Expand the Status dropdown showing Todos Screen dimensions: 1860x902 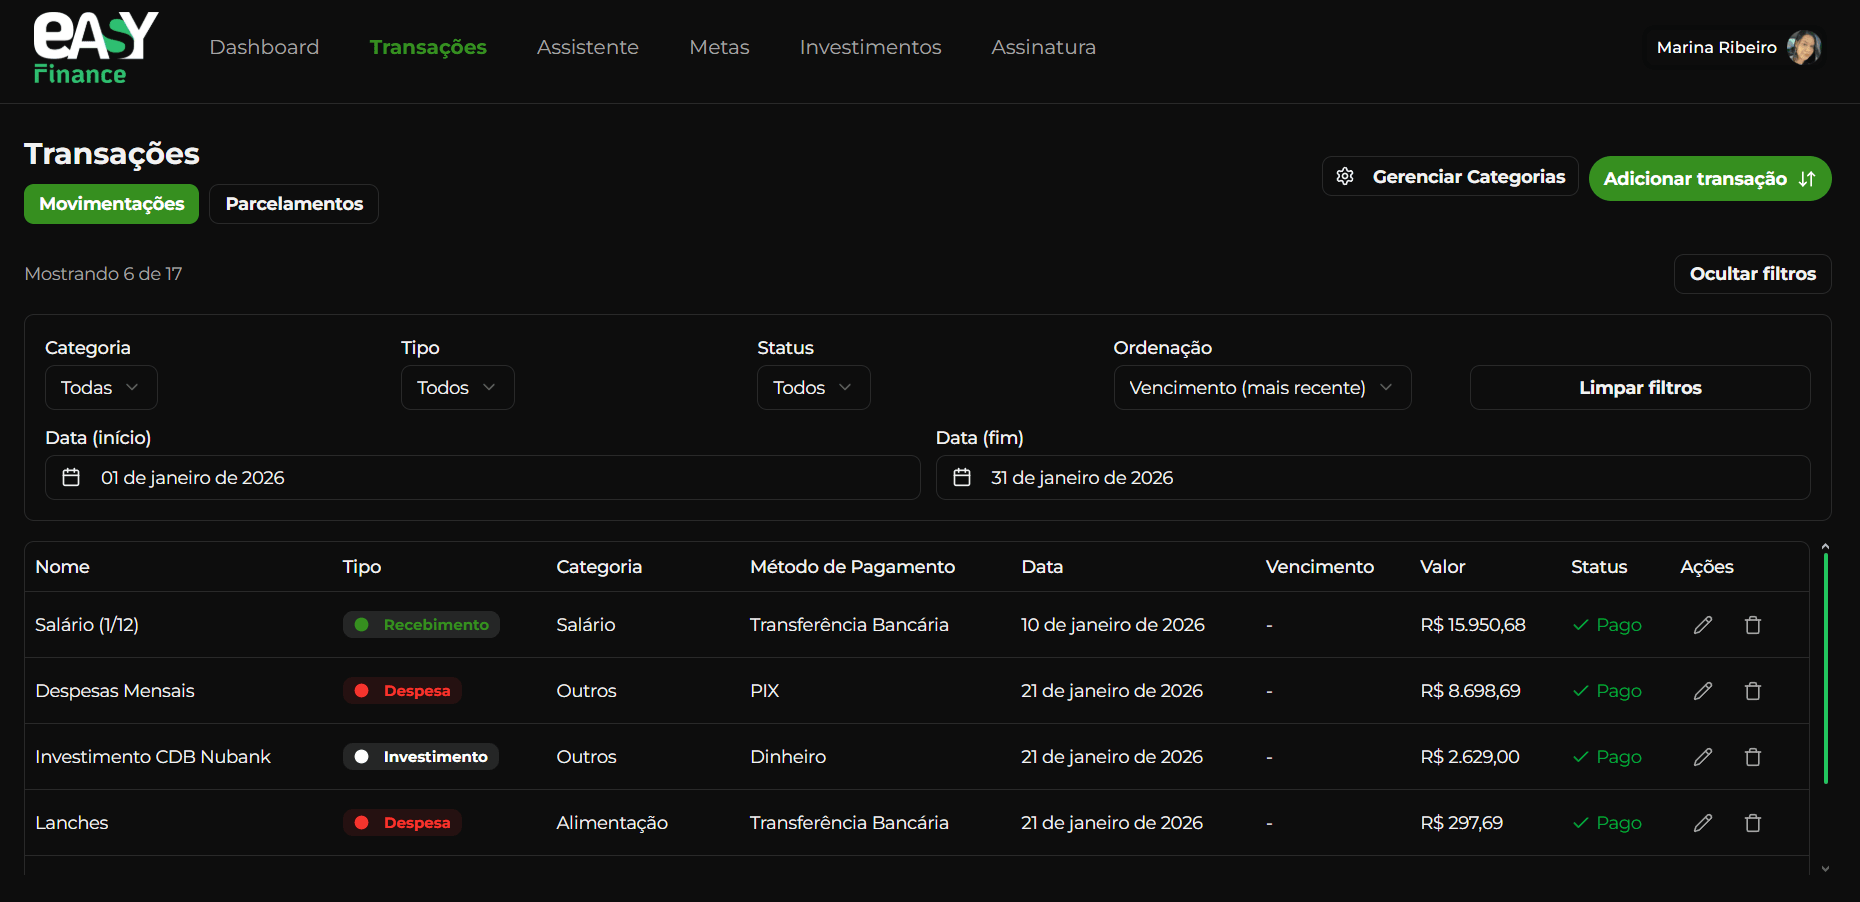coord(813,387)
